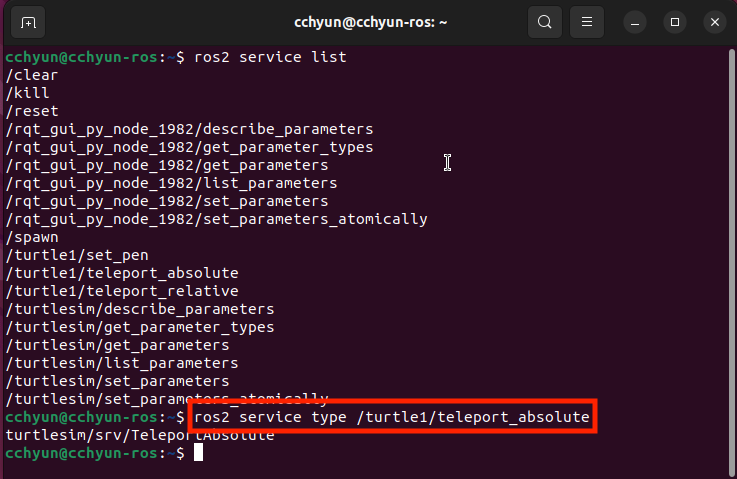Click the /clear service line
The width and height of the screenshot is (737, 479).
coord(31,75)
